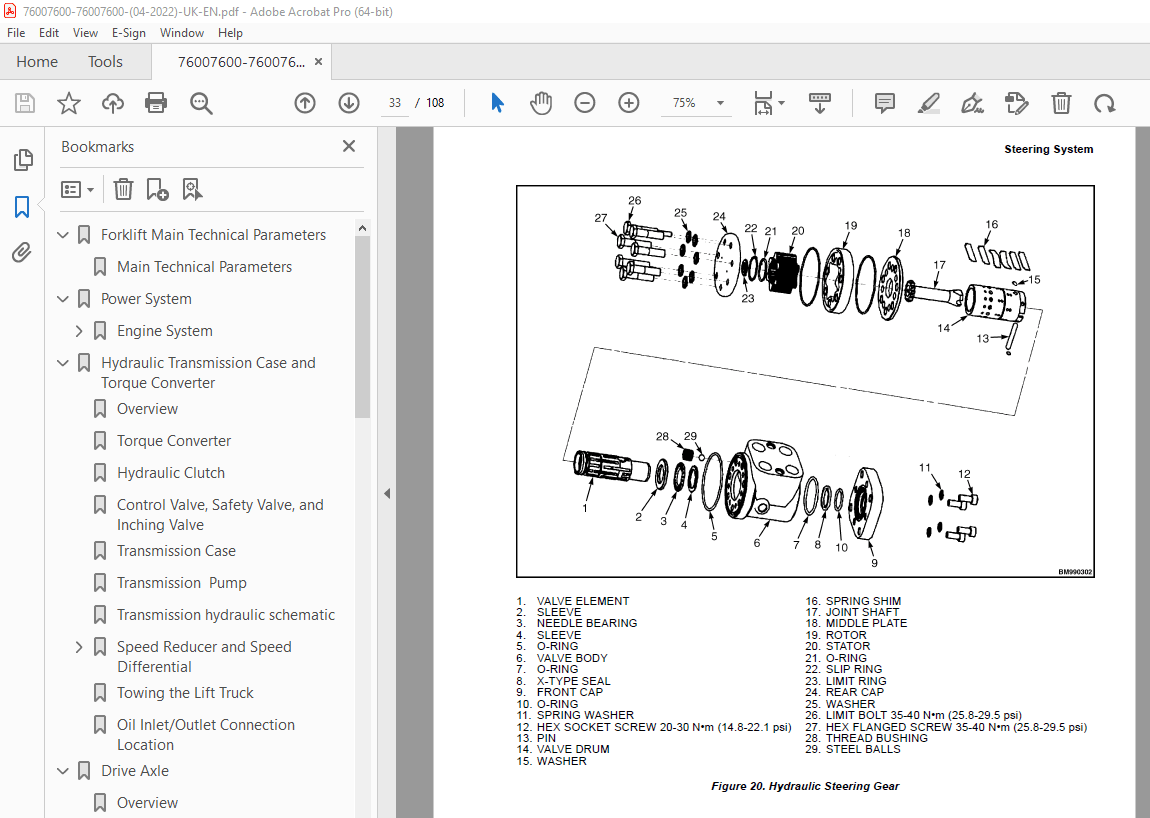Click the Search magnifier icon
The height and width of the screenshot is (818, 1150).
click(200, 102)
